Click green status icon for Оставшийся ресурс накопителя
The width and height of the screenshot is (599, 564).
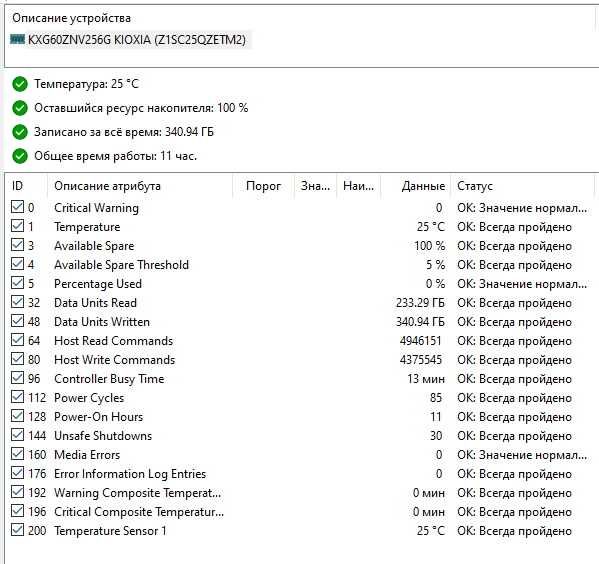tap(19, 108)
